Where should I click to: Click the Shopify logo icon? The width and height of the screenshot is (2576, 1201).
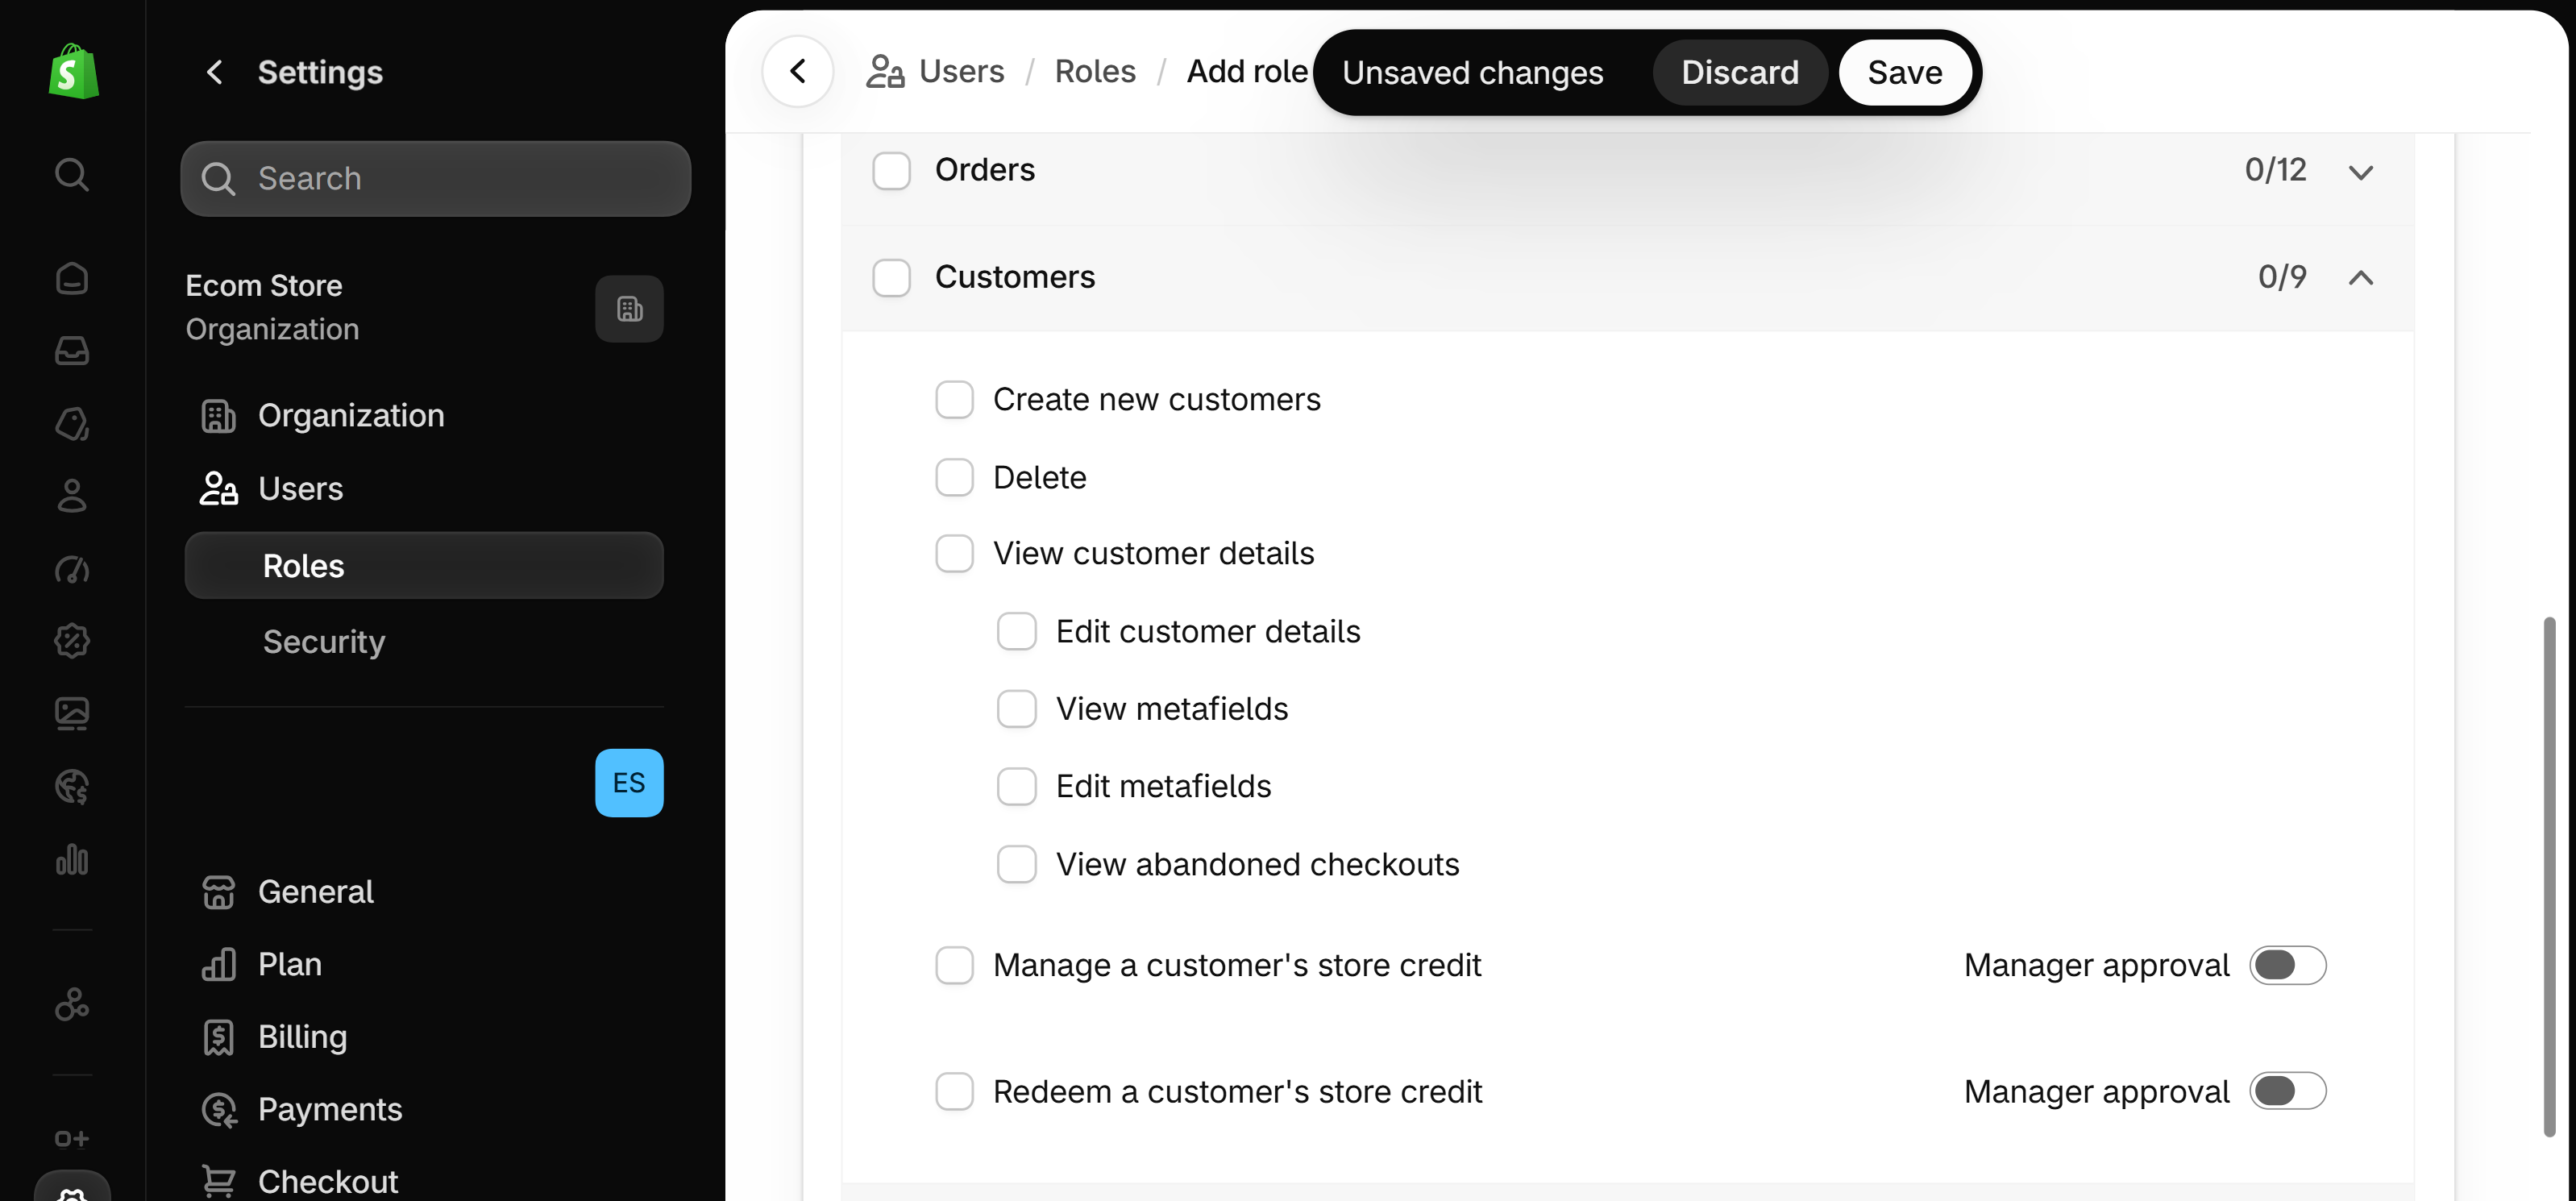pos(73,72)
